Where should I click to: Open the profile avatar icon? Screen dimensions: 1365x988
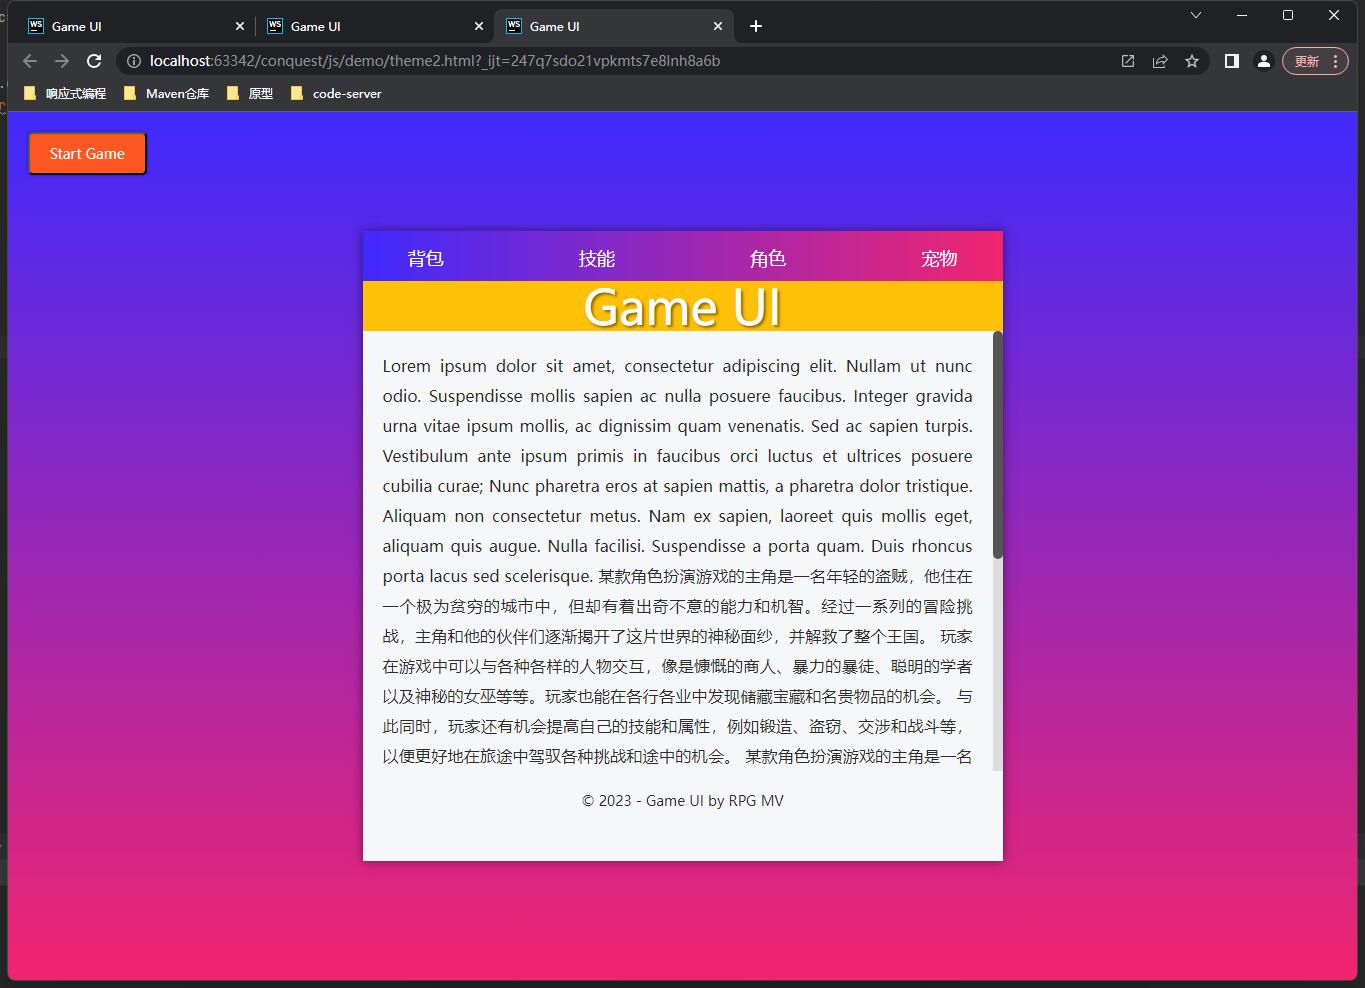(x=1264, y=61)
